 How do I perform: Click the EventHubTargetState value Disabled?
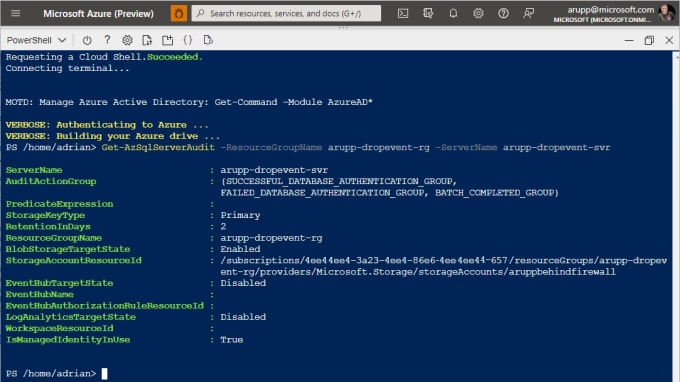point(243,283)
